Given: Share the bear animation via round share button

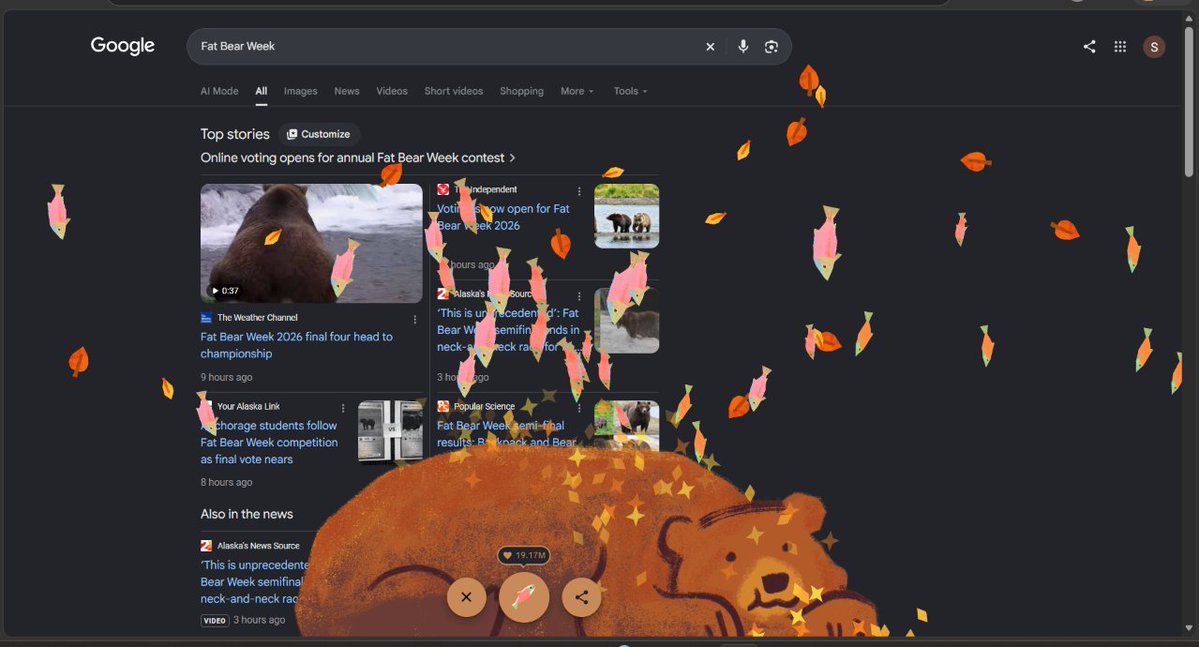Looking at the screenshot, I should [581, 597].
